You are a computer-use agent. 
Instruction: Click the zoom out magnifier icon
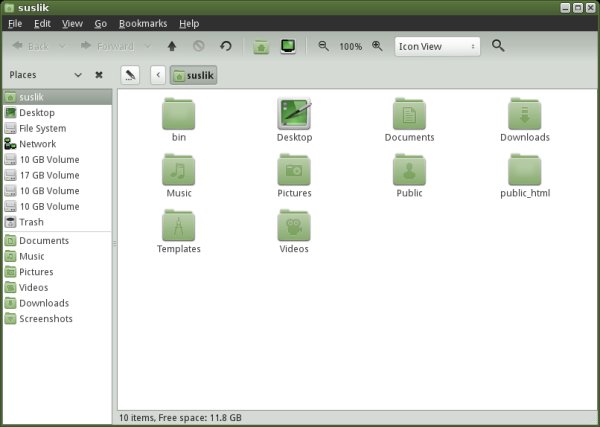[x=324, y=46]
